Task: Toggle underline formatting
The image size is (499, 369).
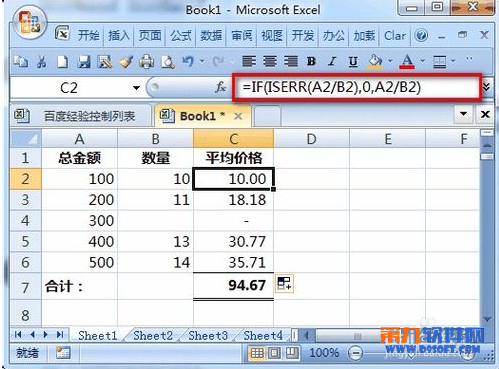Action: pos(353,61)
